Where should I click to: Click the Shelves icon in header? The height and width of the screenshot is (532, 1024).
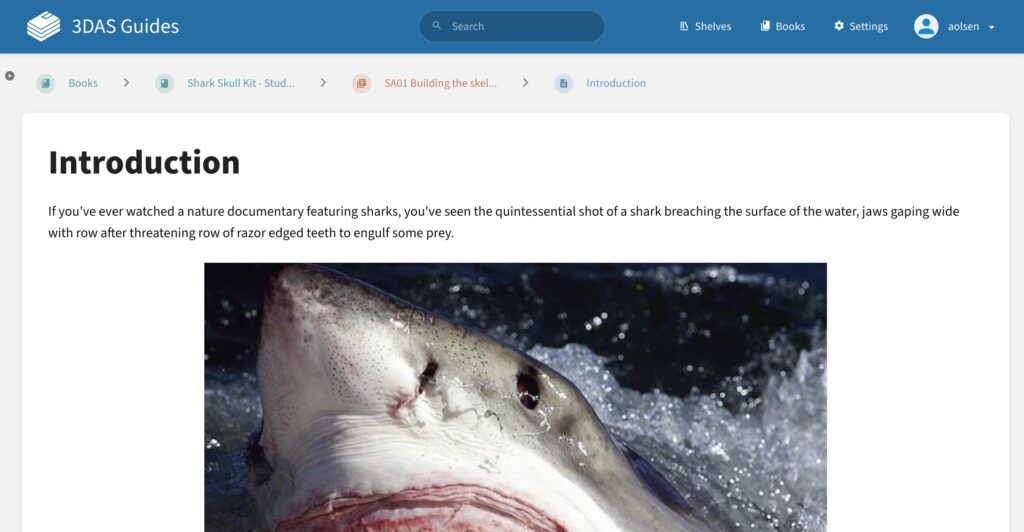pos(684,26)
